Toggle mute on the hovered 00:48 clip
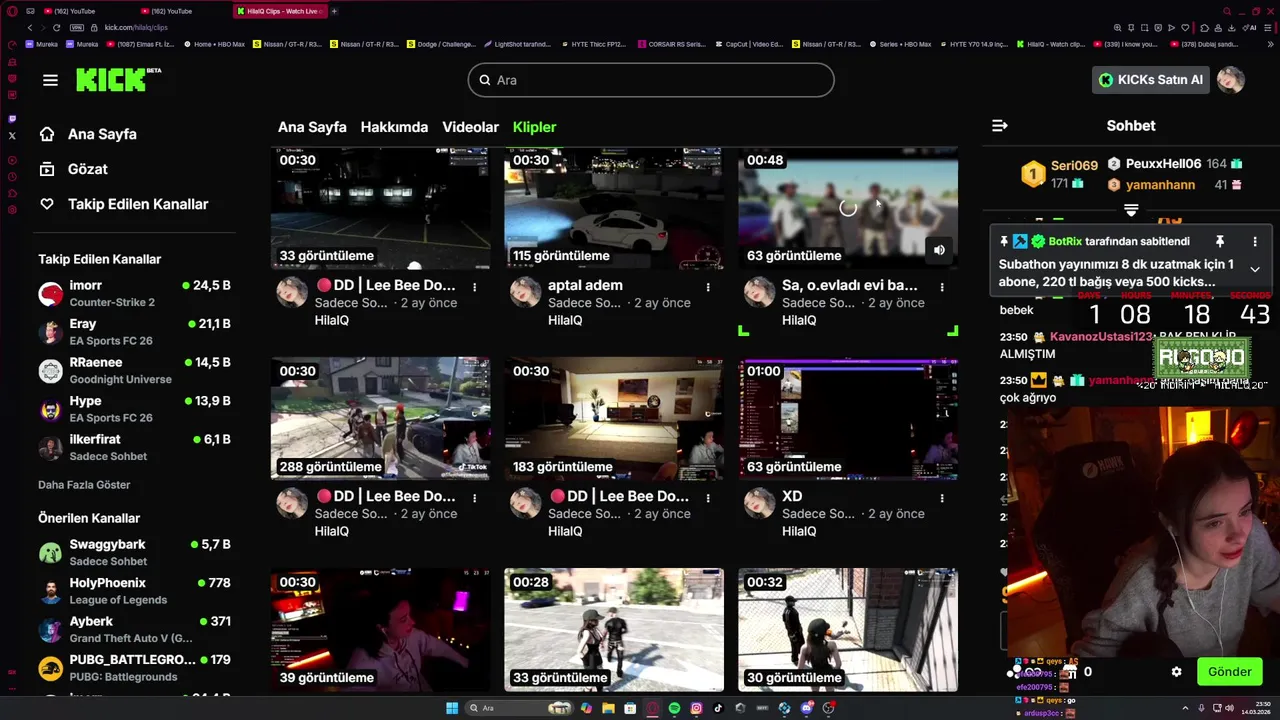This screenshot has width=1280, height=720. click(939, 250)
